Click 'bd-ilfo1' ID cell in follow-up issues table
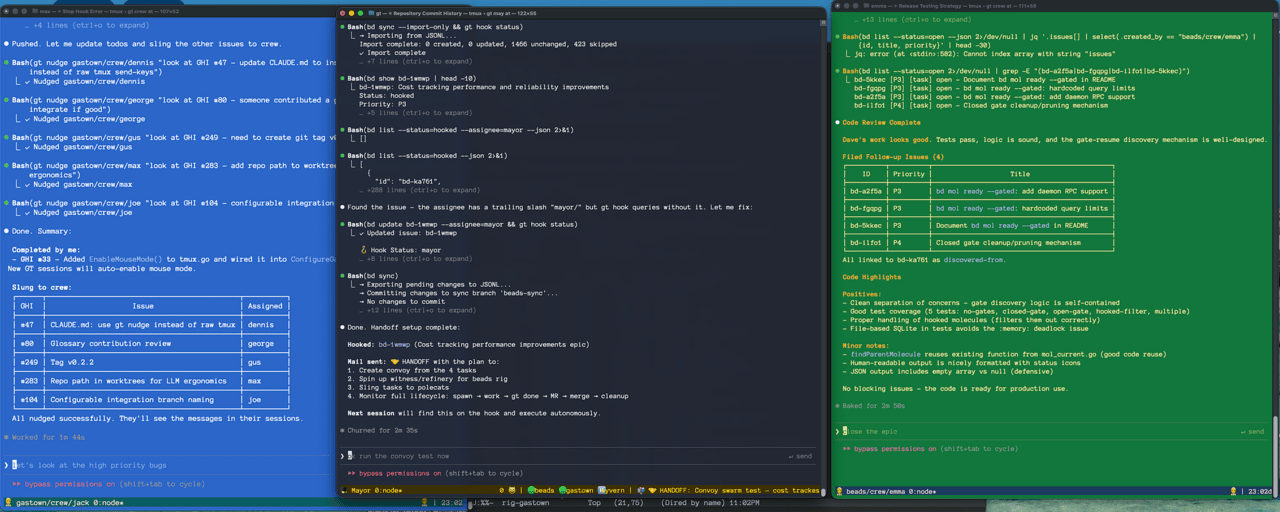The image size is (1280, 512). click(x=866, y=242)
